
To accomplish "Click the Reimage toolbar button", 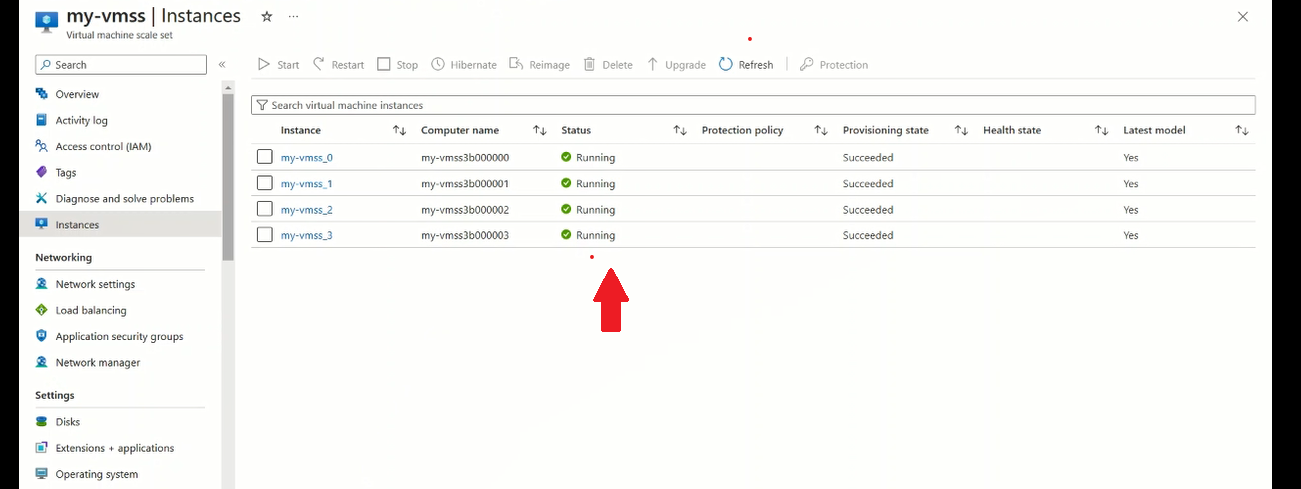I will click(540, 65).
